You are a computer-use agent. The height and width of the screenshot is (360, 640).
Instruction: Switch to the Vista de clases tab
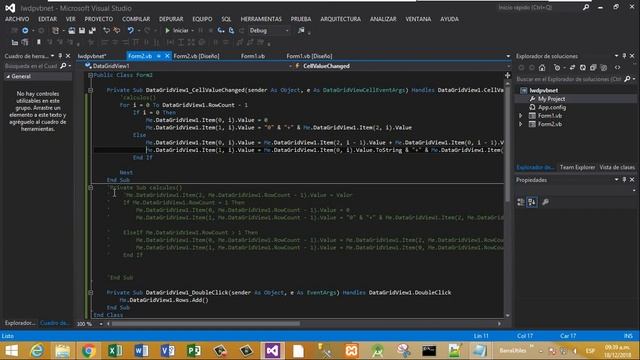(617, 167)
